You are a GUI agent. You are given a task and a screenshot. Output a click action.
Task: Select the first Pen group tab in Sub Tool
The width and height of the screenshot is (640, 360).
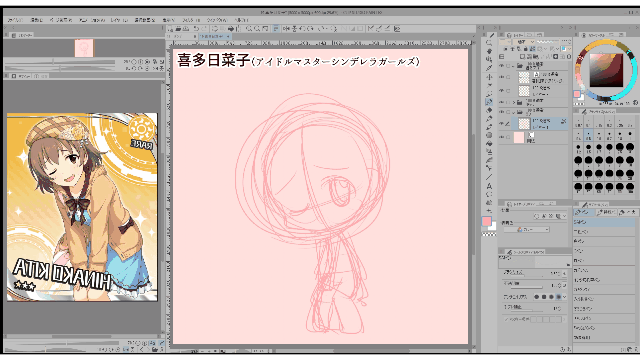[x=584, y=212]
